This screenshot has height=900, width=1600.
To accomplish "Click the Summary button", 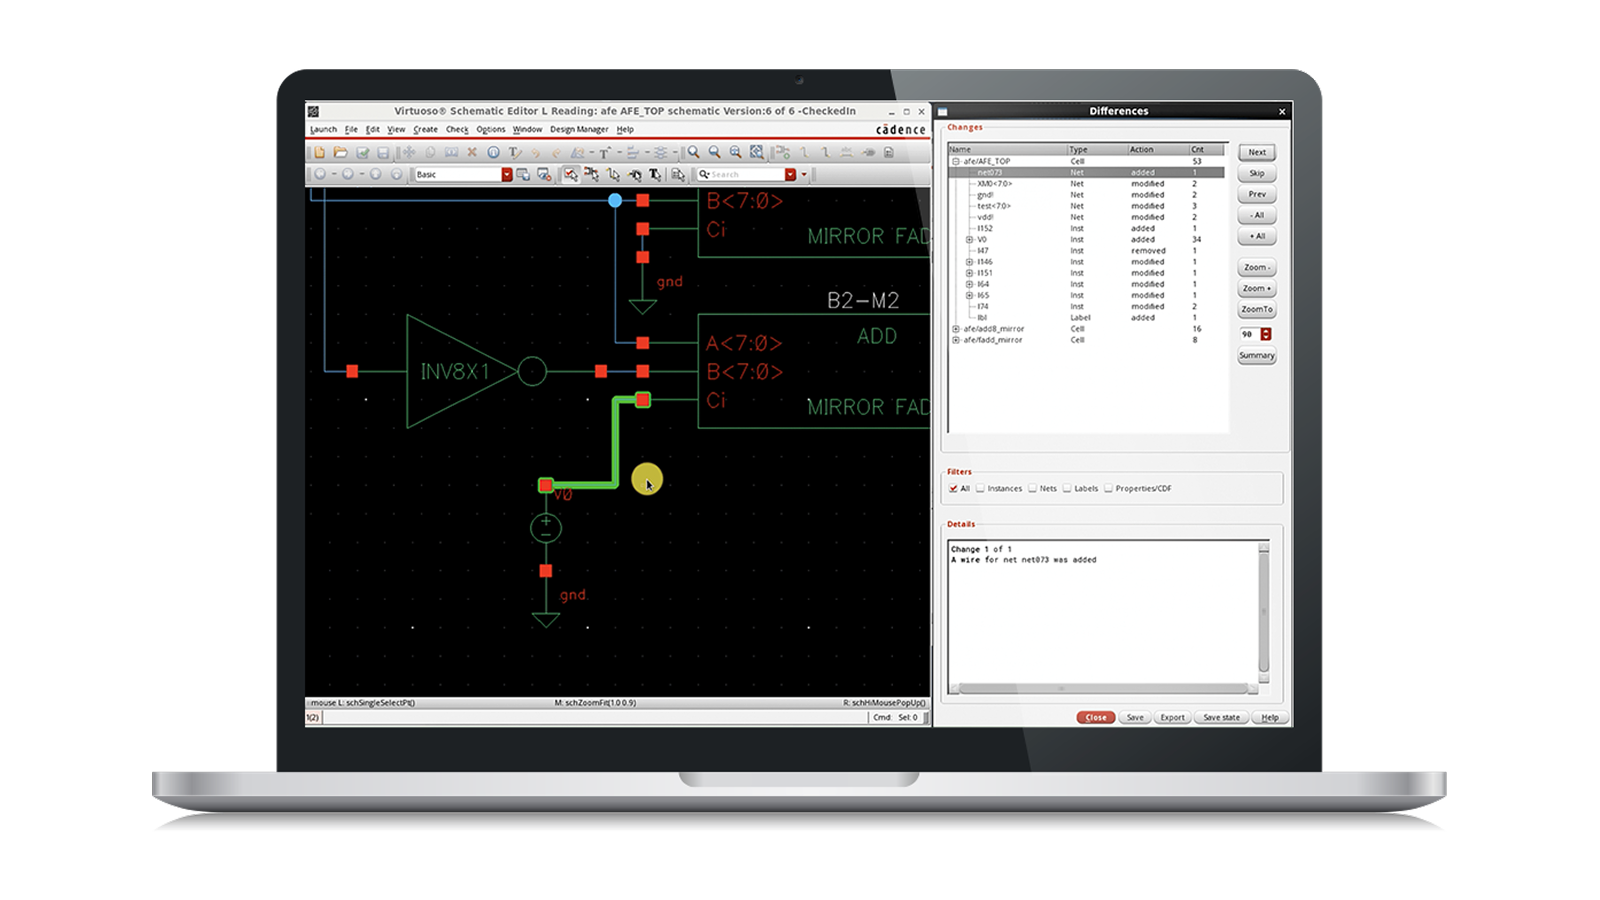I will click(x=1257, y=356).
